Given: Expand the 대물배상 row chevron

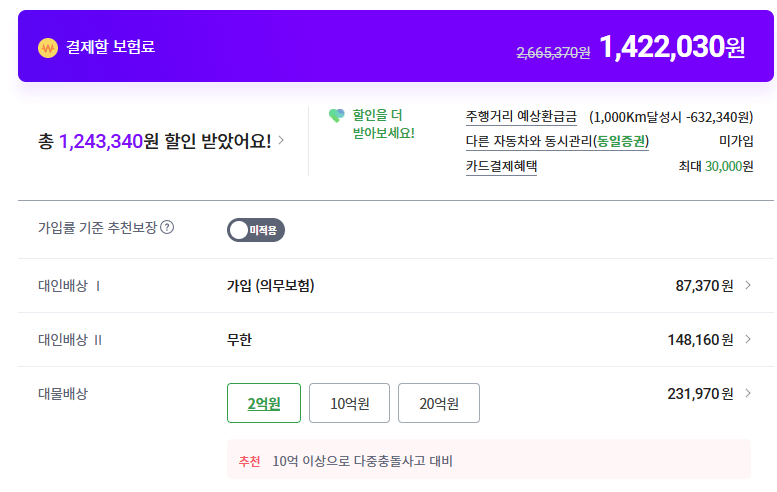Looking at the screenshot, I should tap(748, 394).
